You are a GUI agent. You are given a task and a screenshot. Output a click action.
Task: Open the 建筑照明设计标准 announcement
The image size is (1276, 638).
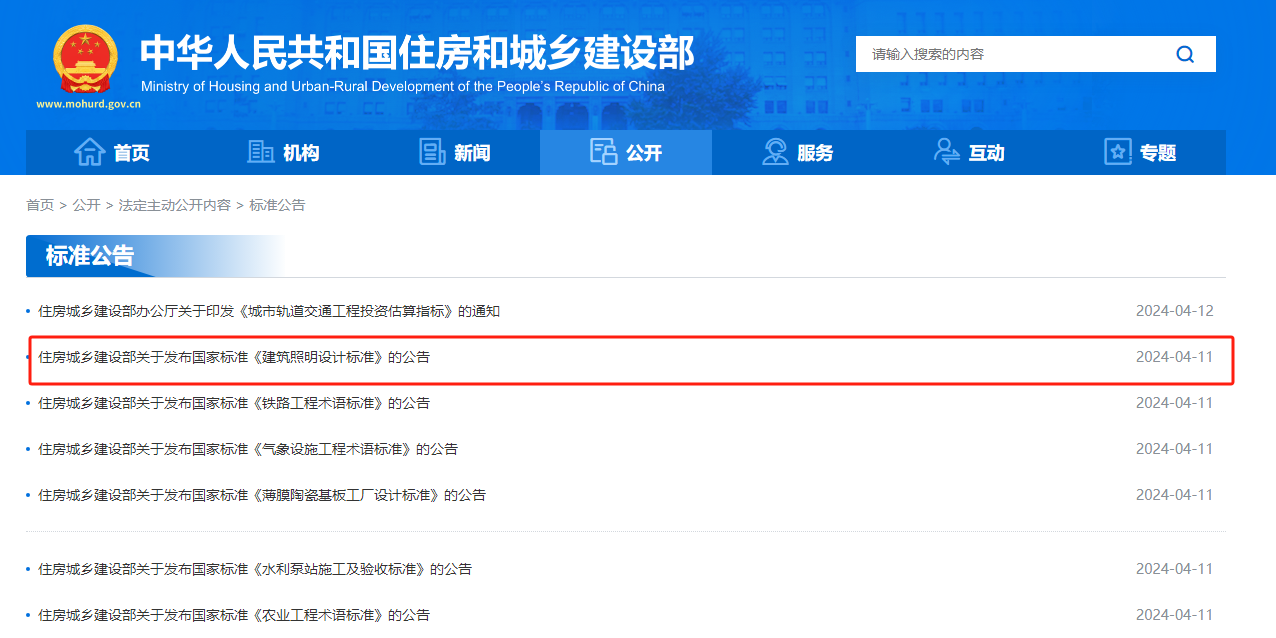click(233, 357)
